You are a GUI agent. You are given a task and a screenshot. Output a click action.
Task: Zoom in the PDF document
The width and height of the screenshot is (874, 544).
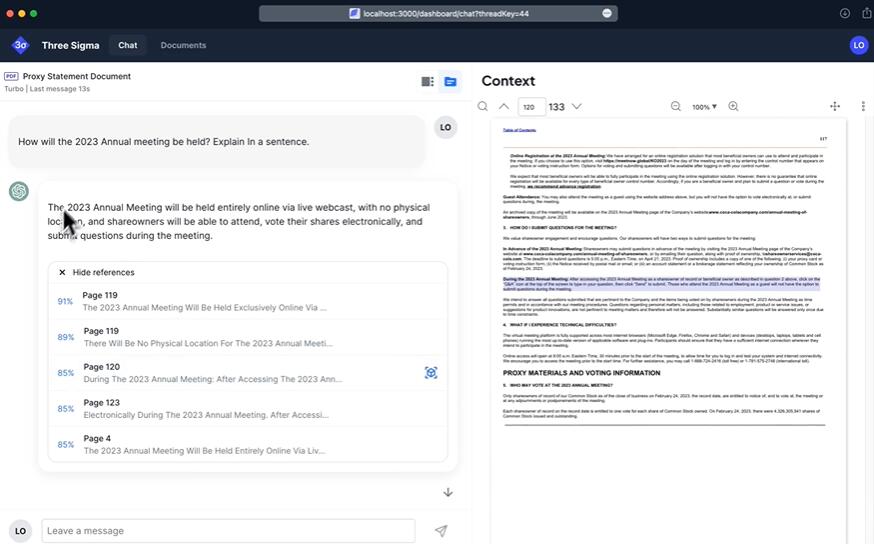(733, 107)
